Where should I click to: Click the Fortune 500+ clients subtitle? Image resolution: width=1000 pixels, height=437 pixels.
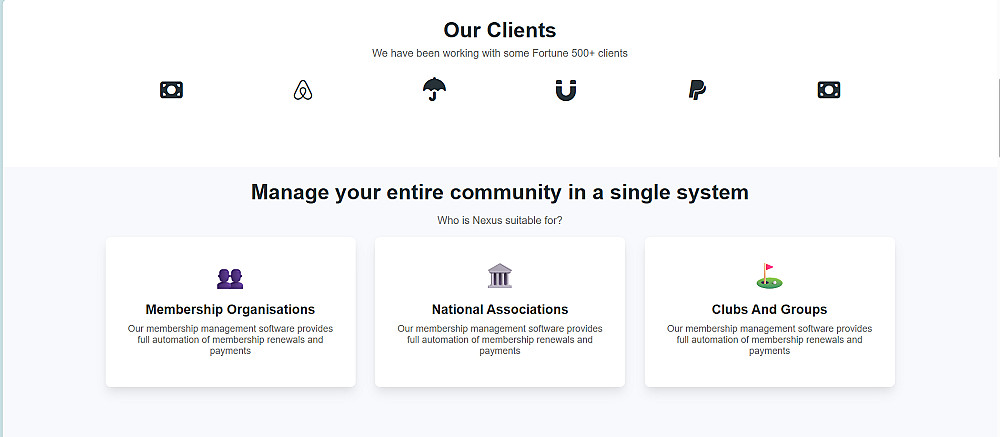(x=500, y=53)
